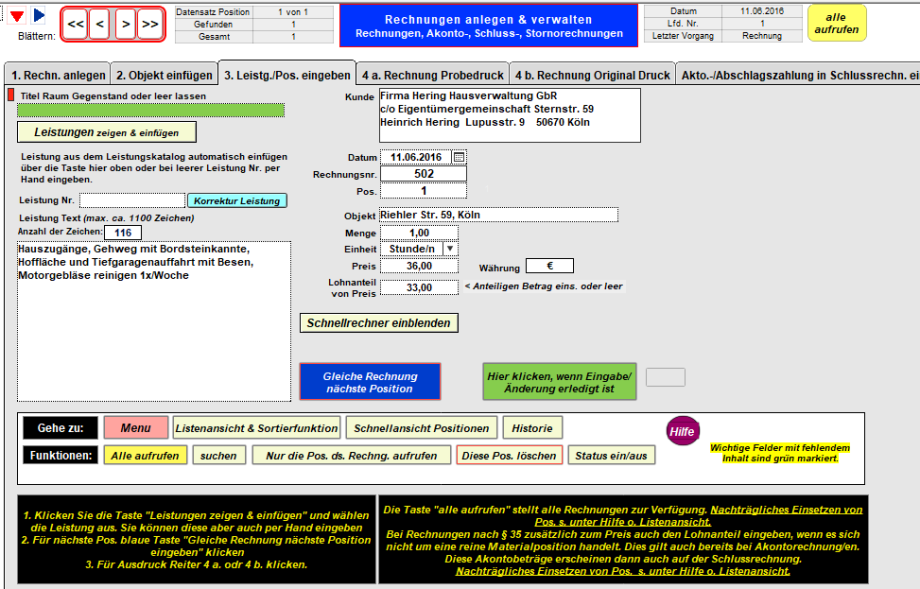Image resolution: width=920 pixels, height=589 pixels.
Task: Expand the Einheit dropdown arrow
Action: tap(449, 248)
